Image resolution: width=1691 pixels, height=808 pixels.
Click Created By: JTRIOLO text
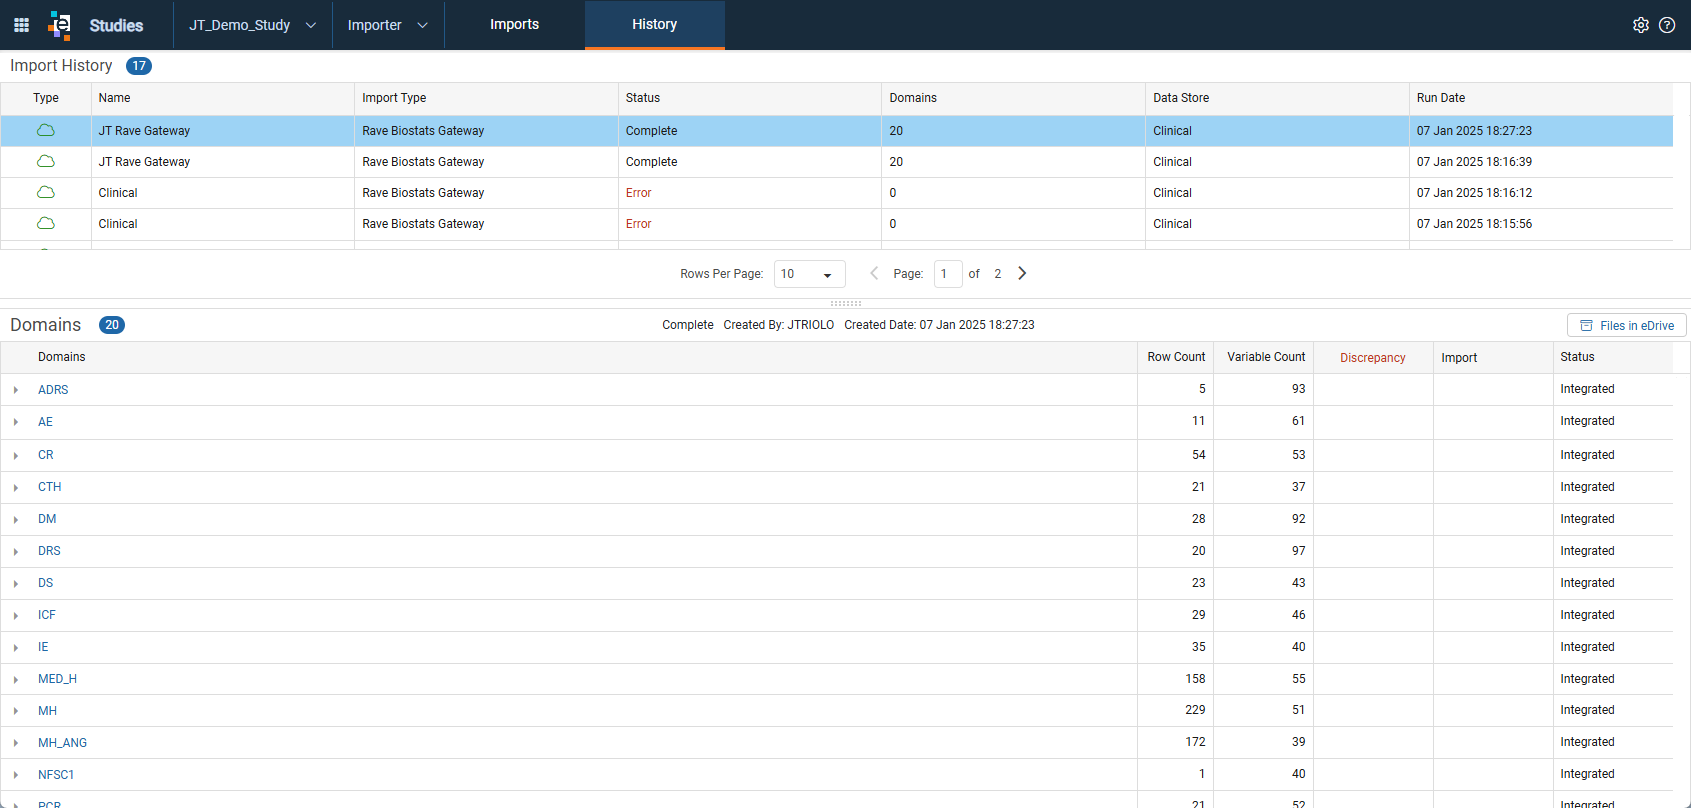(778, 325)
